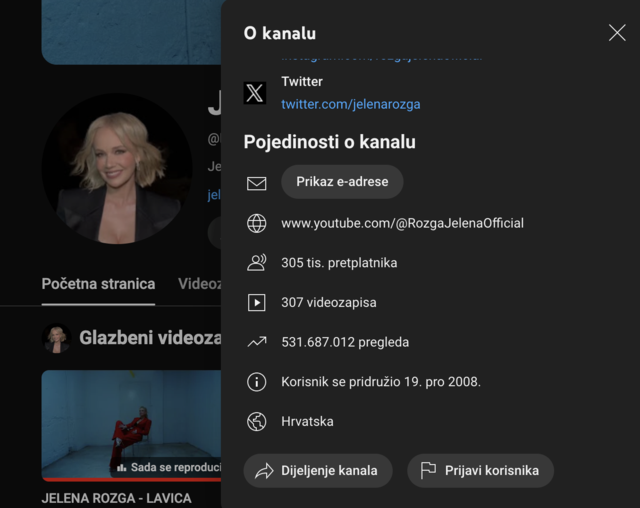Viewport: 640px width, 508px height.
Task: Click the video play box icon
Action: point(256,302)
